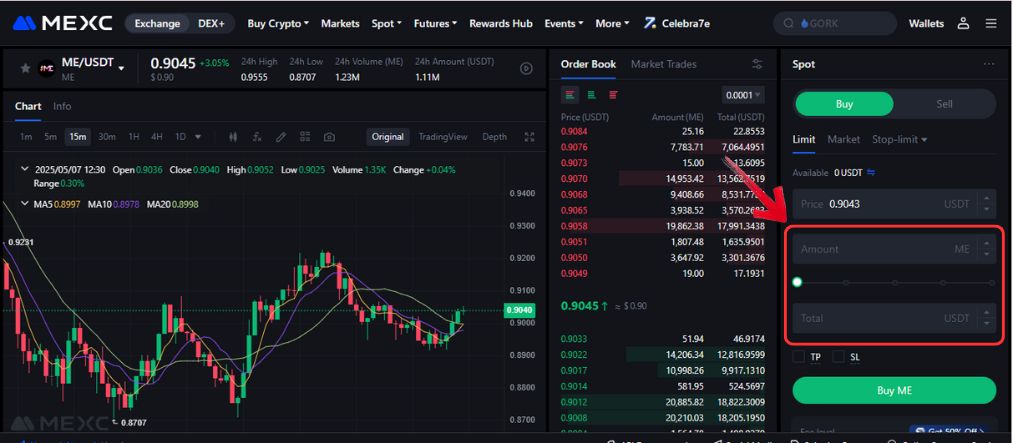This screenshot has height=443, width=1013.
Task: Click the 0.9022 bid price row
Action: pyautogui.click(x=663, y=354)
